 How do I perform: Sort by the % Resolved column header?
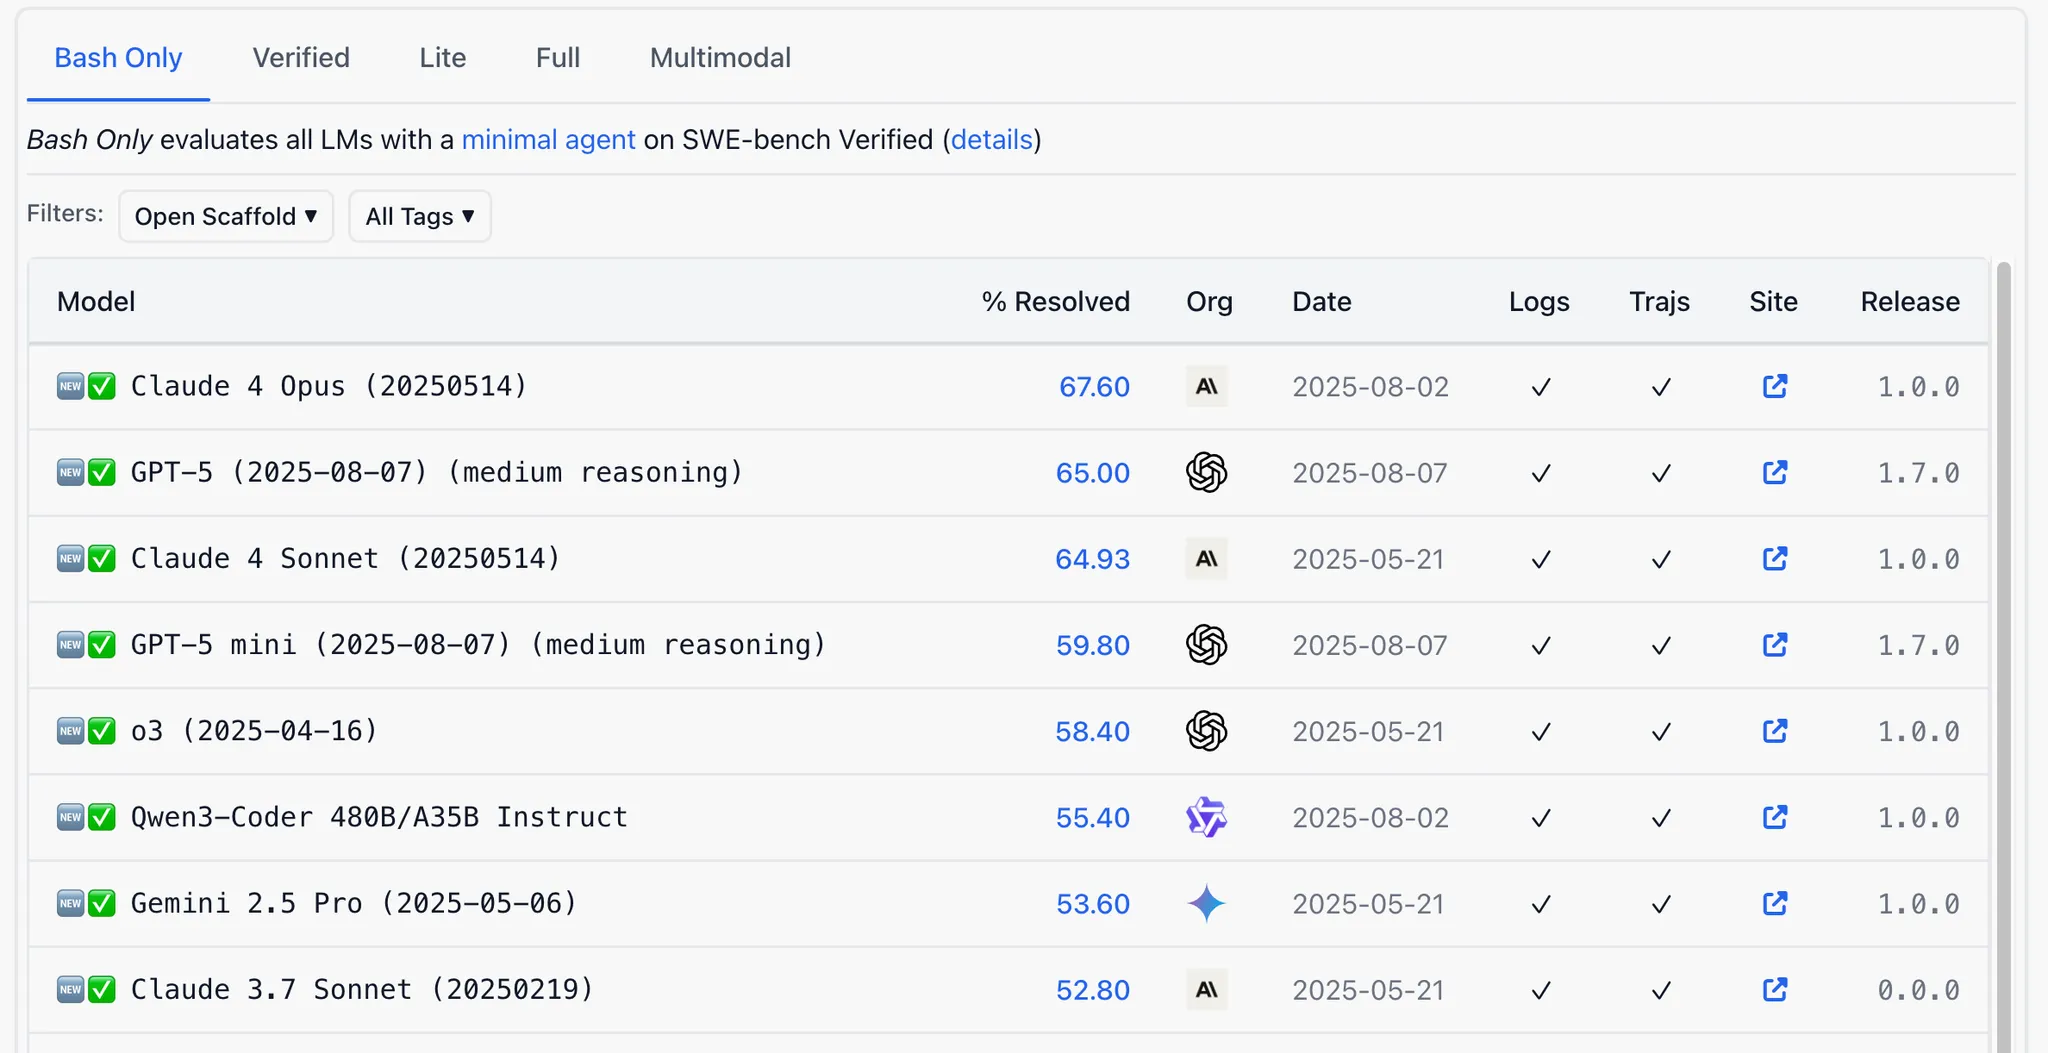coord(1056,301)
